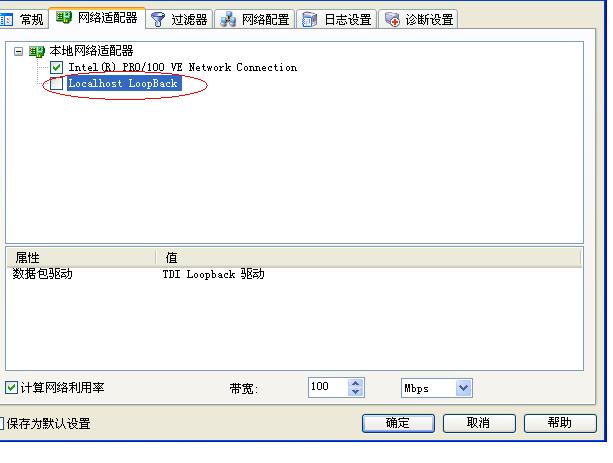
Task: Select the TDI Loopback 驱动 value
Action: 213,274
